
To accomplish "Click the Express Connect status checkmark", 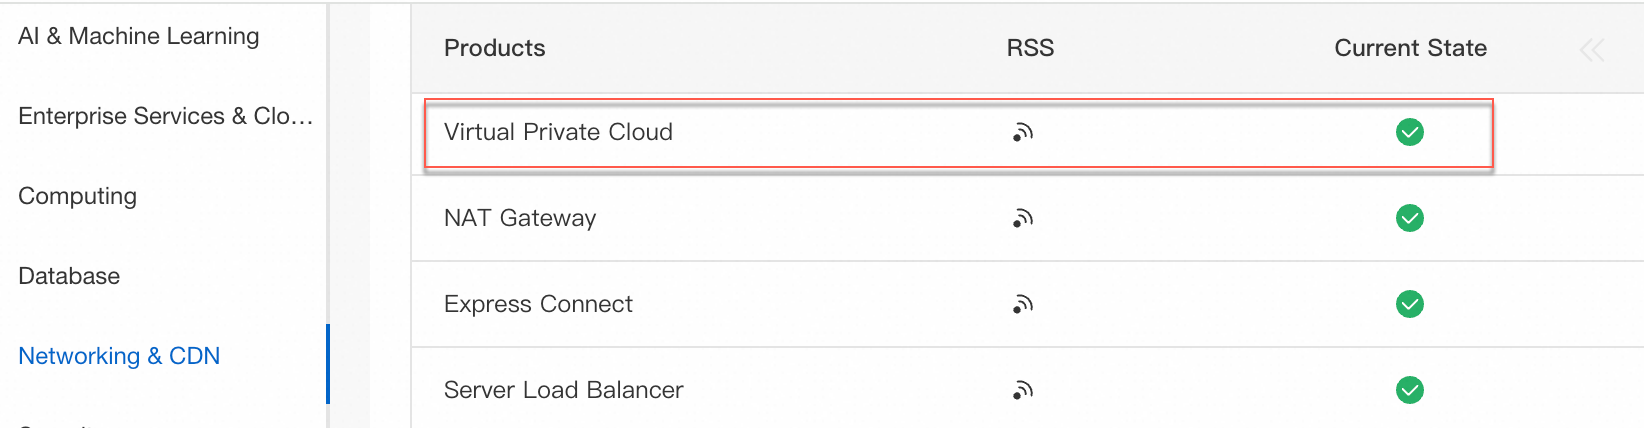I will click(1410, 304).
